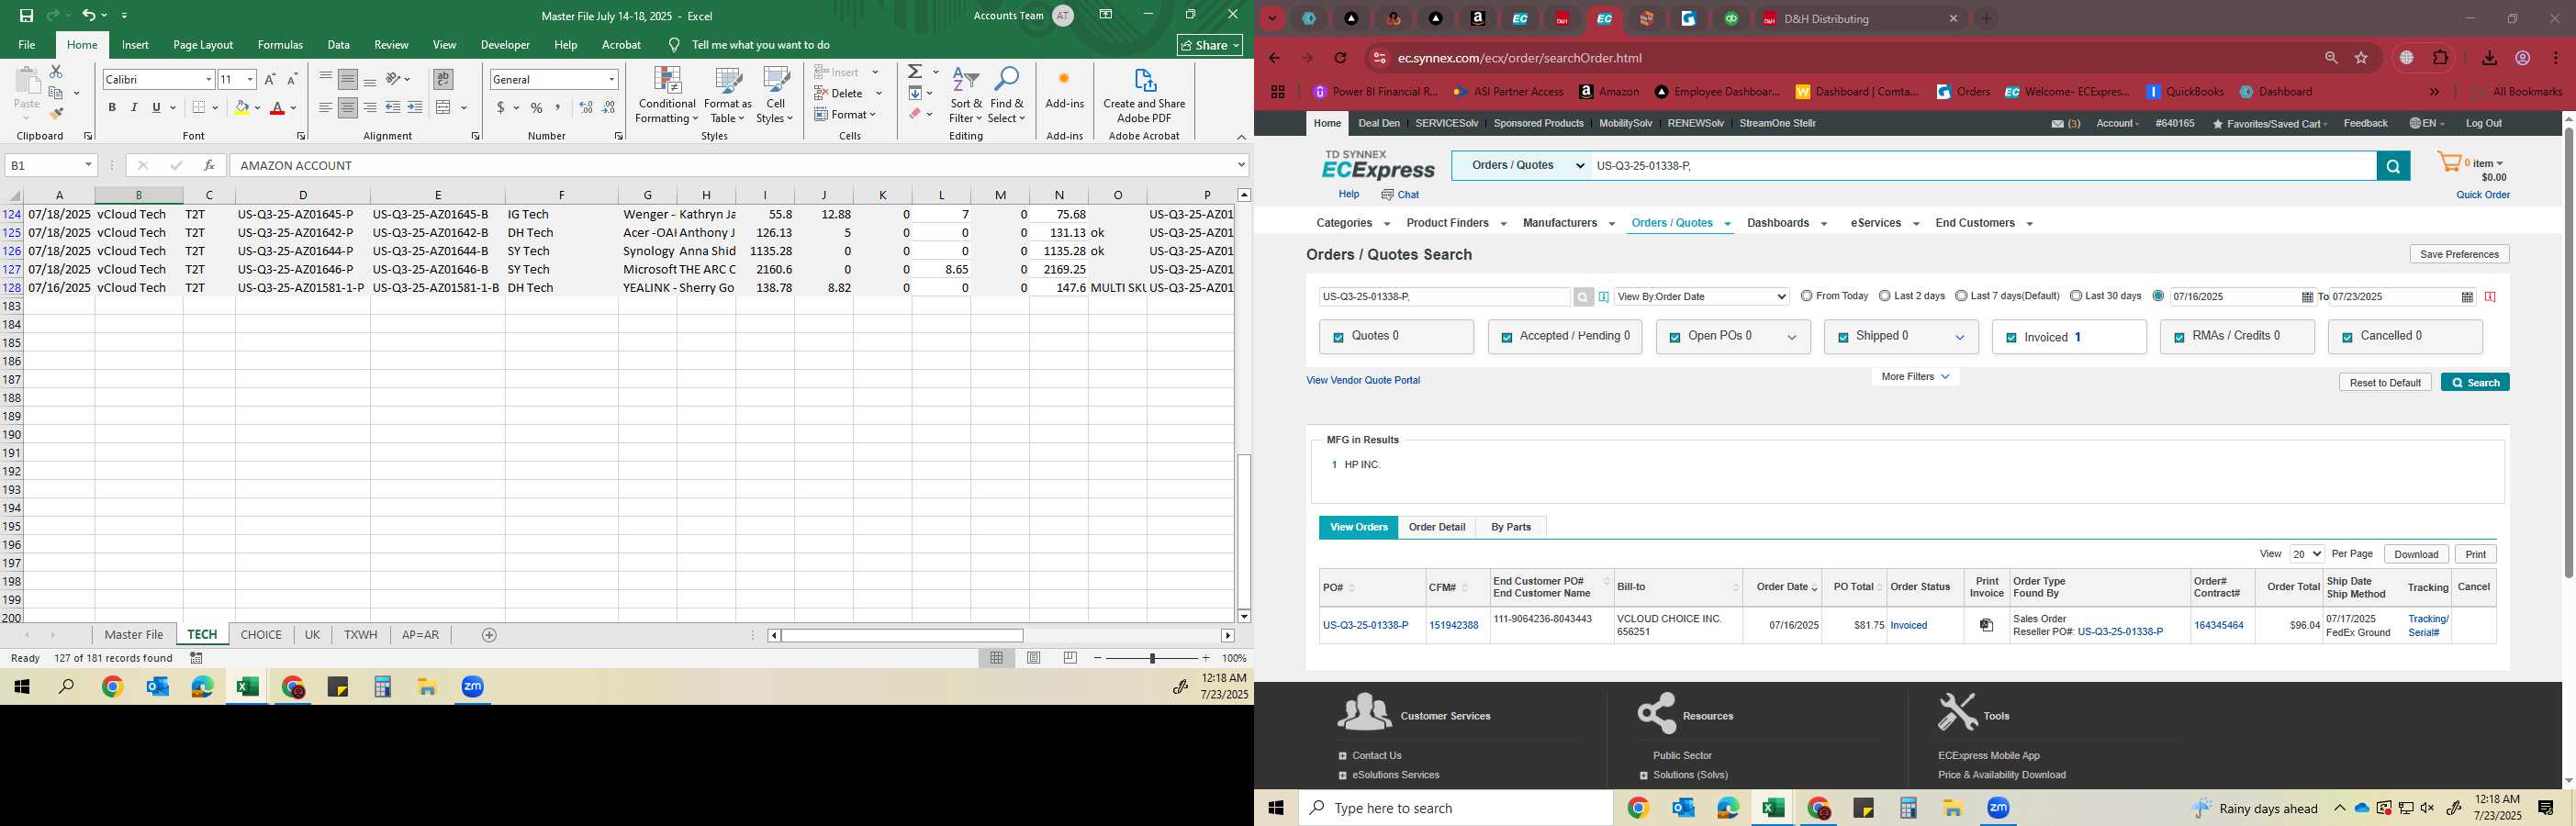2576x826 pixels.
Task: Switch to the Order Detail tab
Action: point(1437,527)
